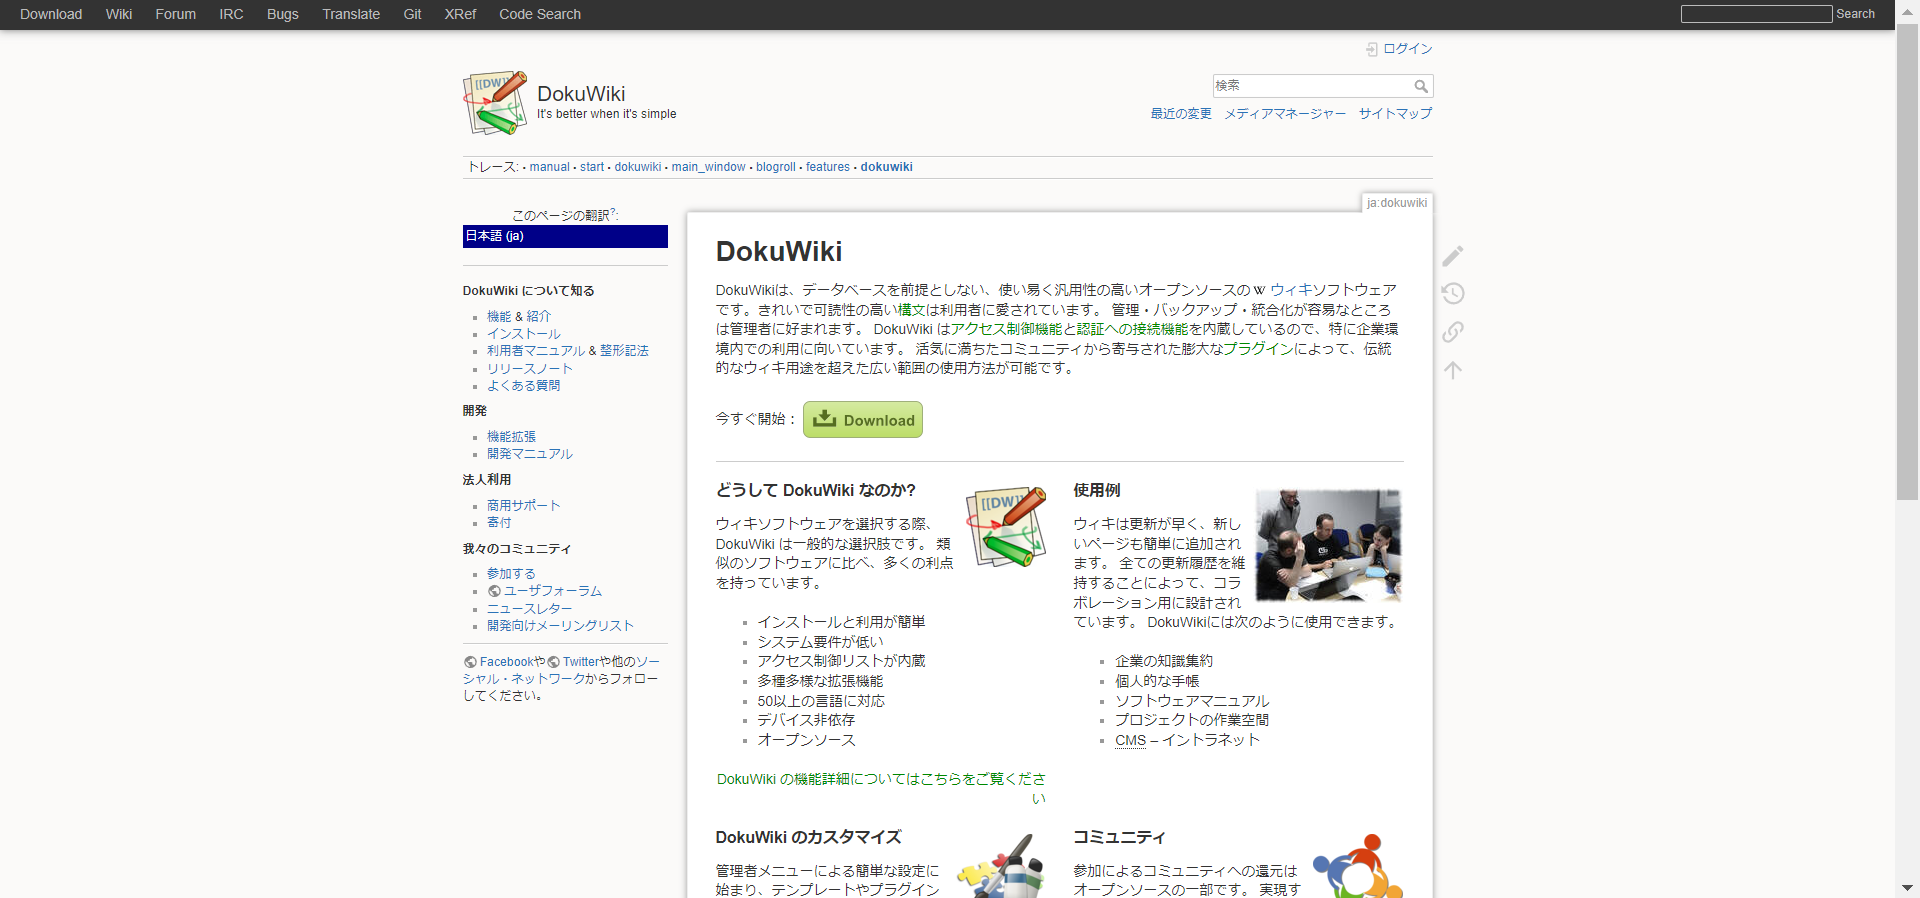Click the CMS link in usage list

[1130, 741]
